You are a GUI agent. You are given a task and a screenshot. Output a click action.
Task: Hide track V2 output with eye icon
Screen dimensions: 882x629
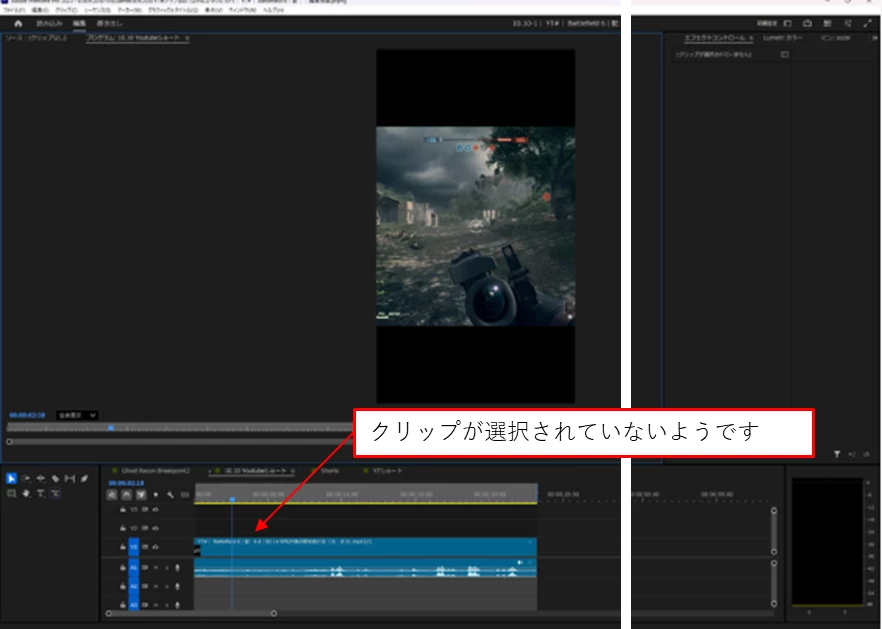(155, 528)
